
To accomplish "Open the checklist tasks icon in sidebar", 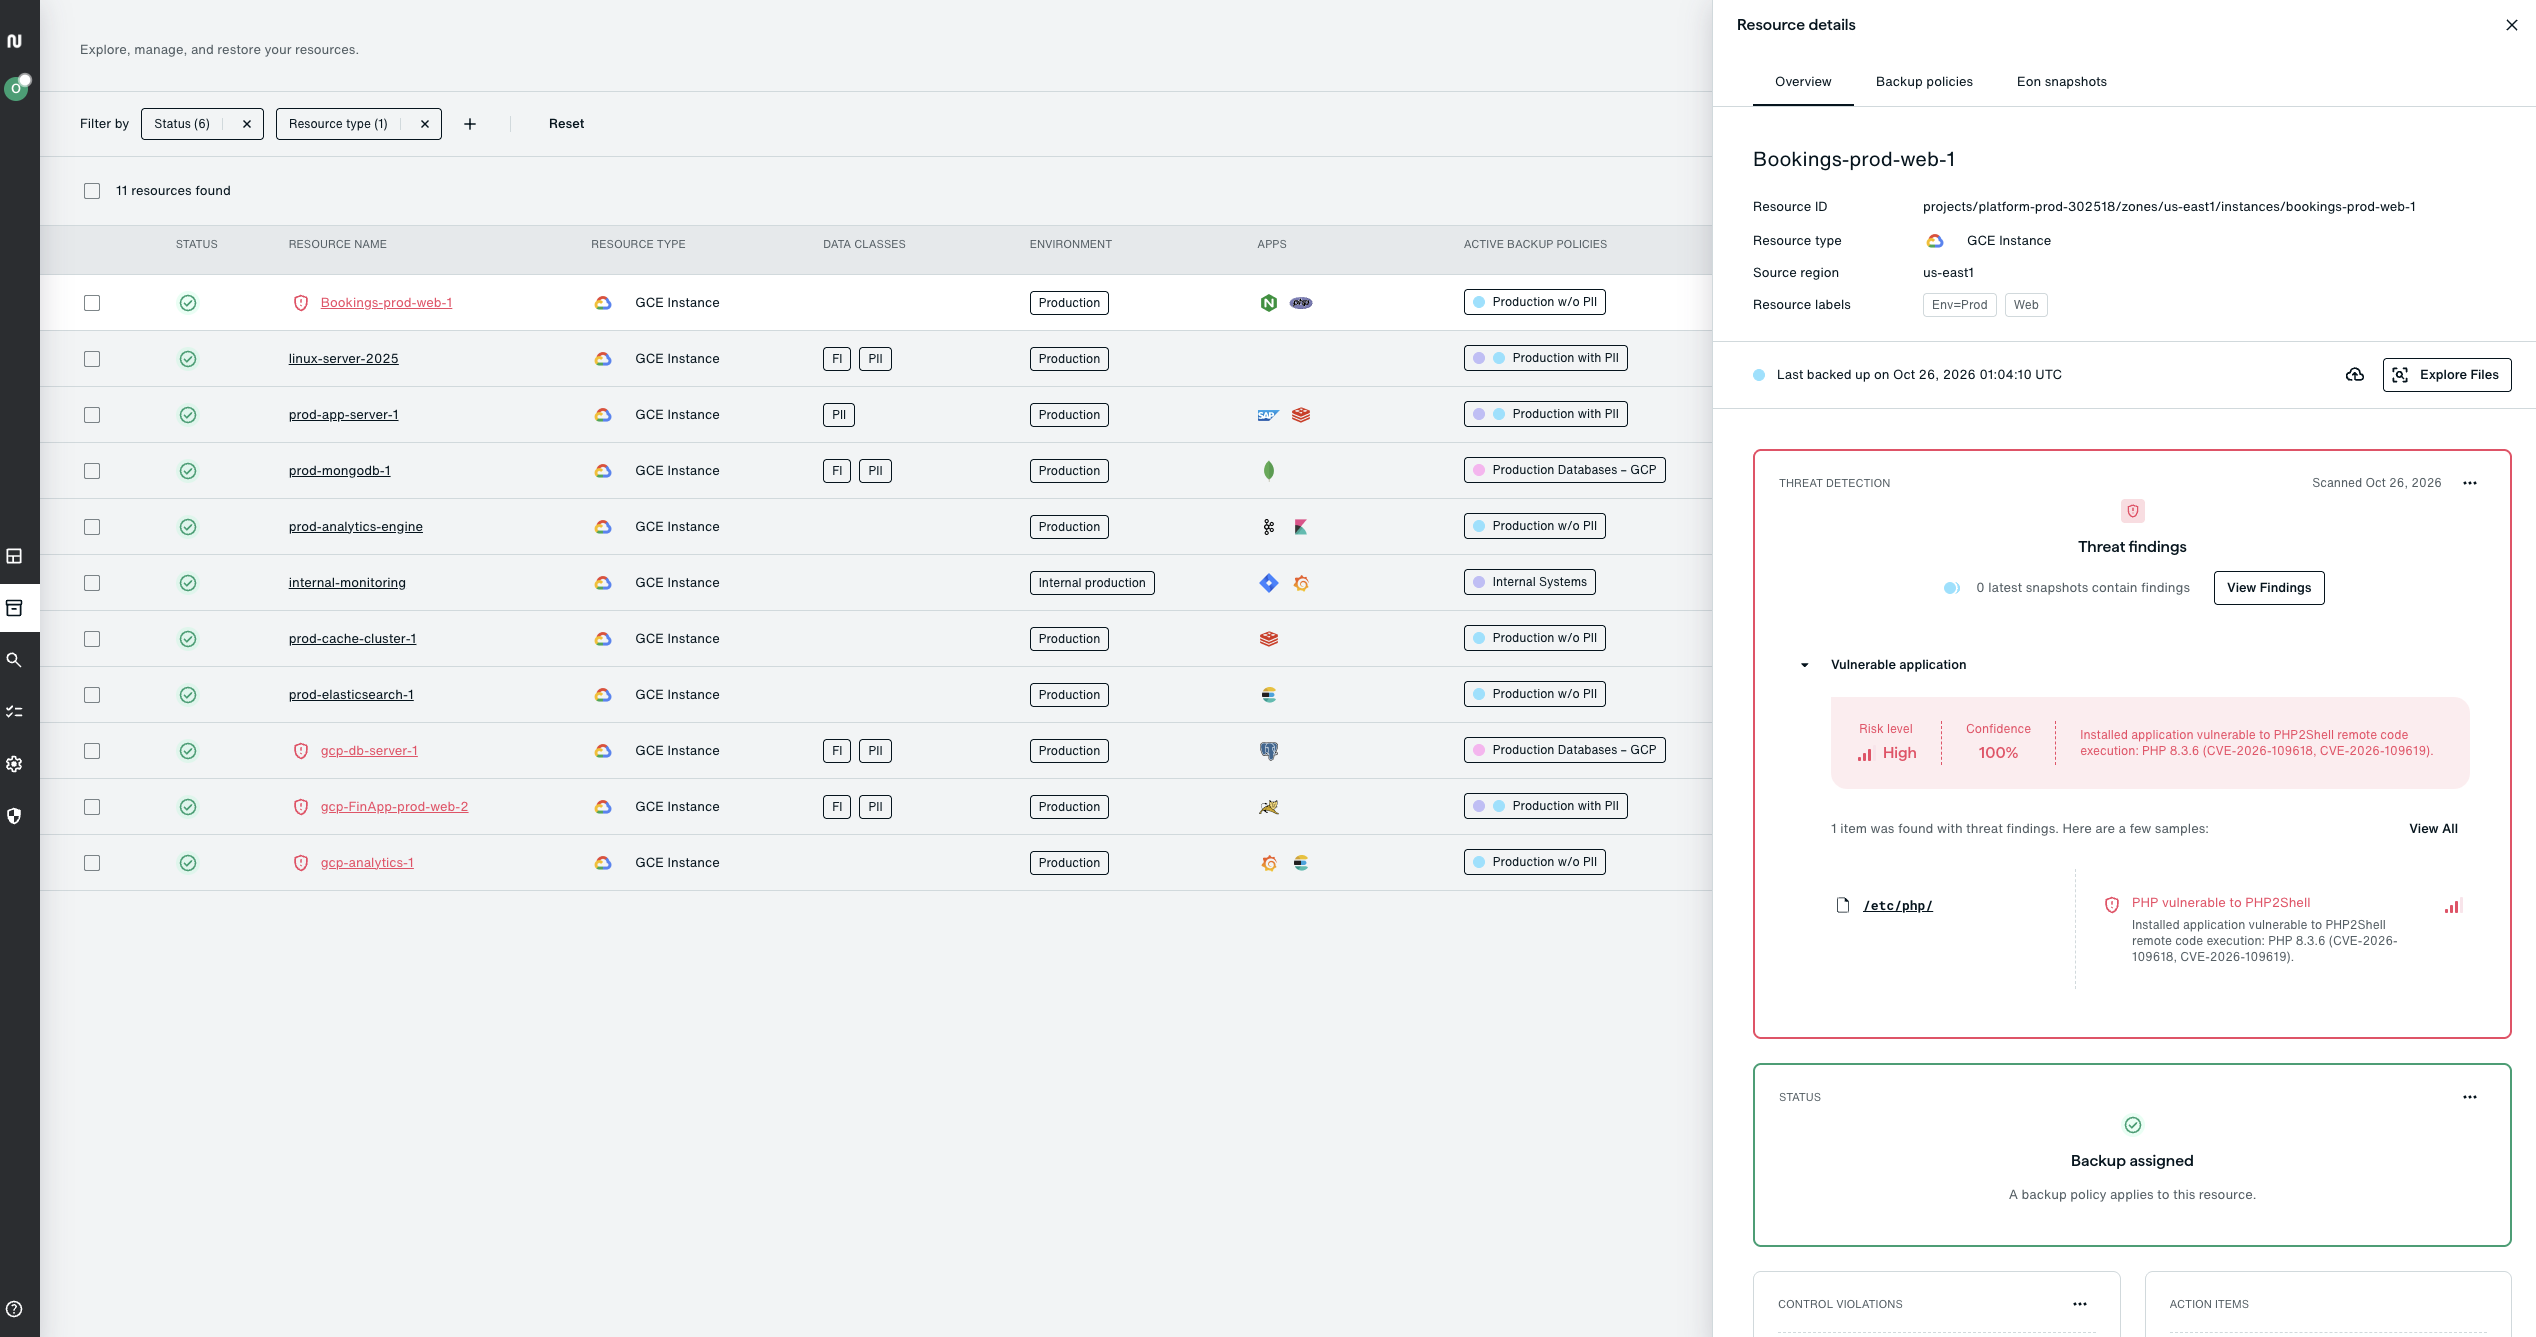I will tap(14, 712).
